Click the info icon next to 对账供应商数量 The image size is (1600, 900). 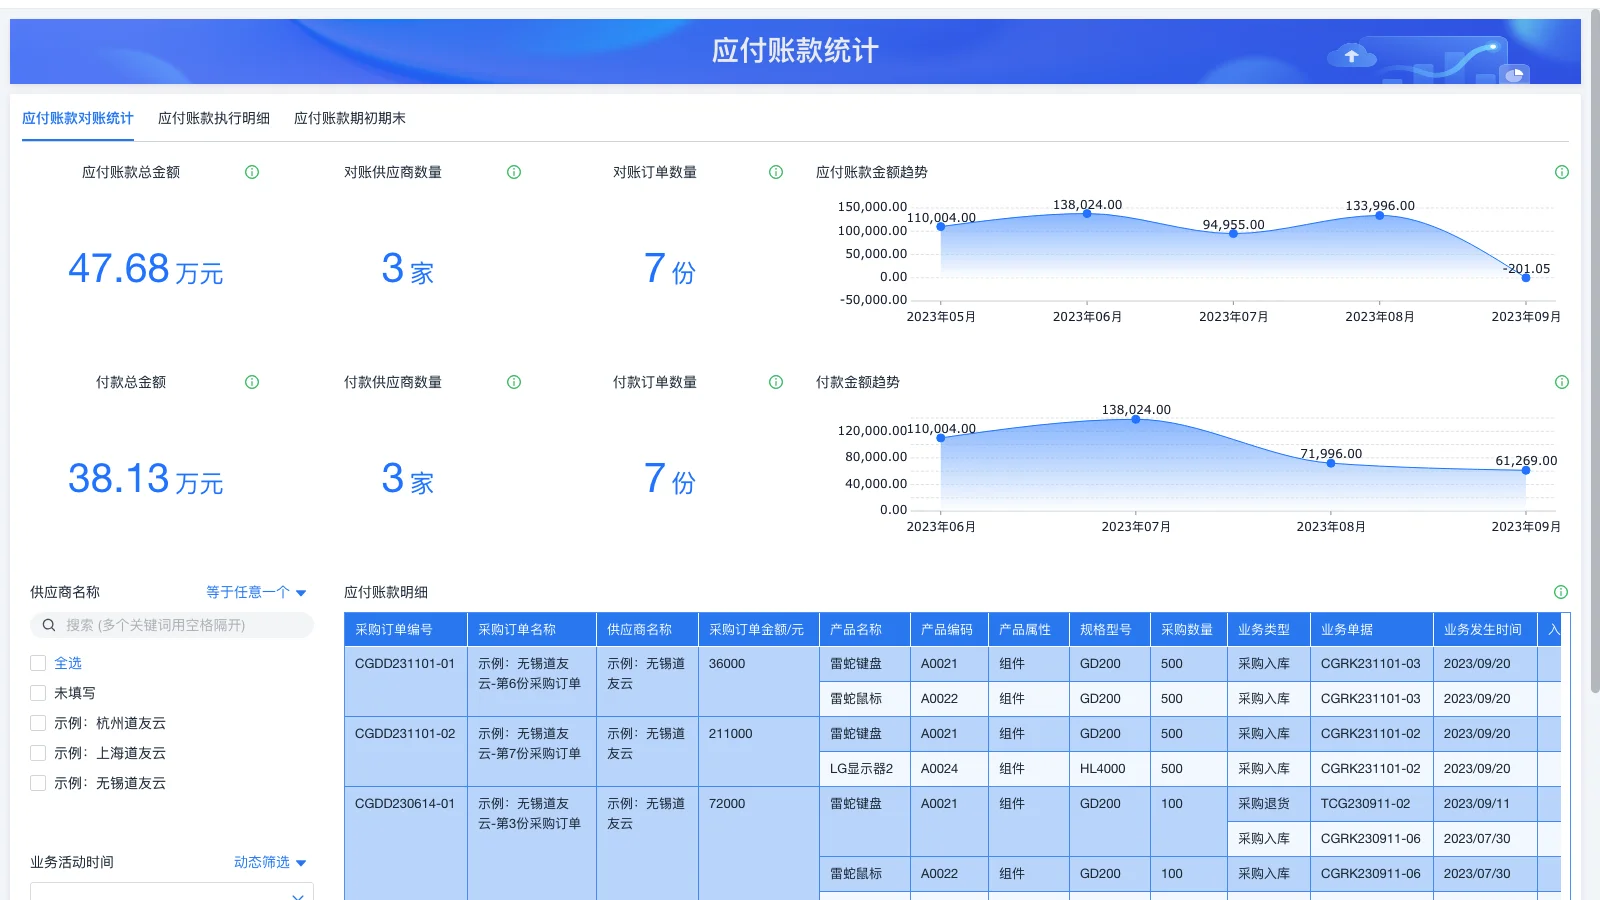513,171
